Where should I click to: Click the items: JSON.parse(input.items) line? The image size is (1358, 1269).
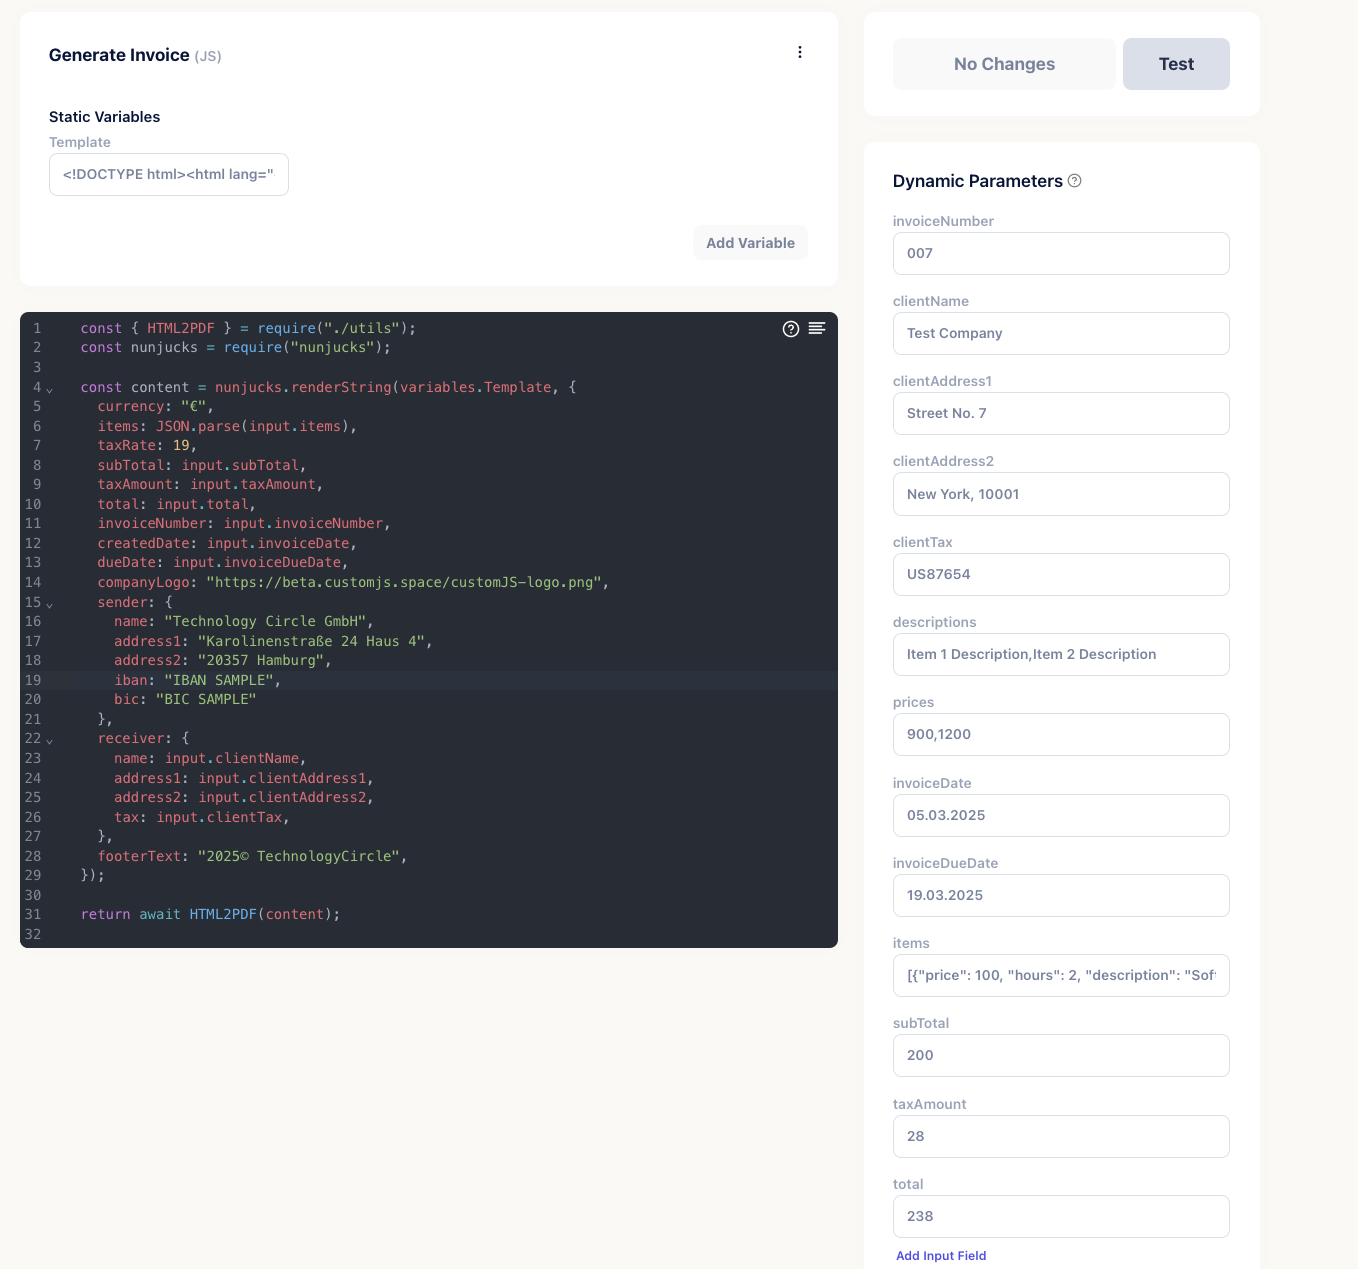[x=227, y=426]
